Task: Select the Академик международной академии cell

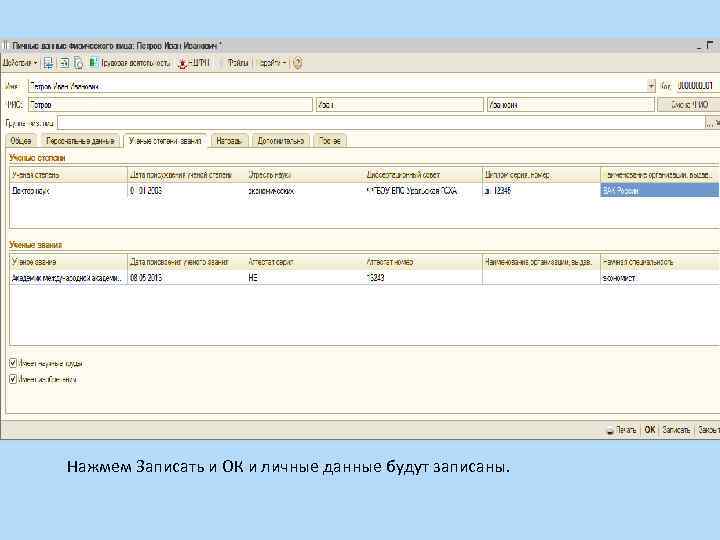Action: point(68,278)
